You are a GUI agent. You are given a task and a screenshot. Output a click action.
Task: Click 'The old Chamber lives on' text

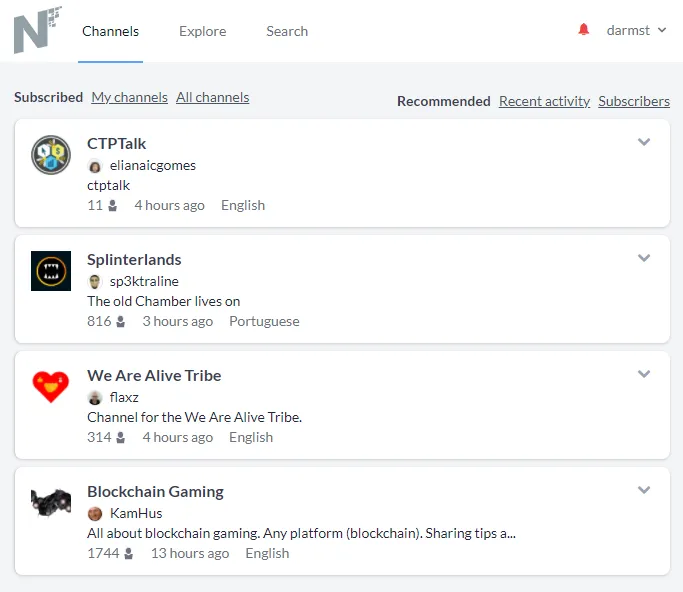(163, 301)
